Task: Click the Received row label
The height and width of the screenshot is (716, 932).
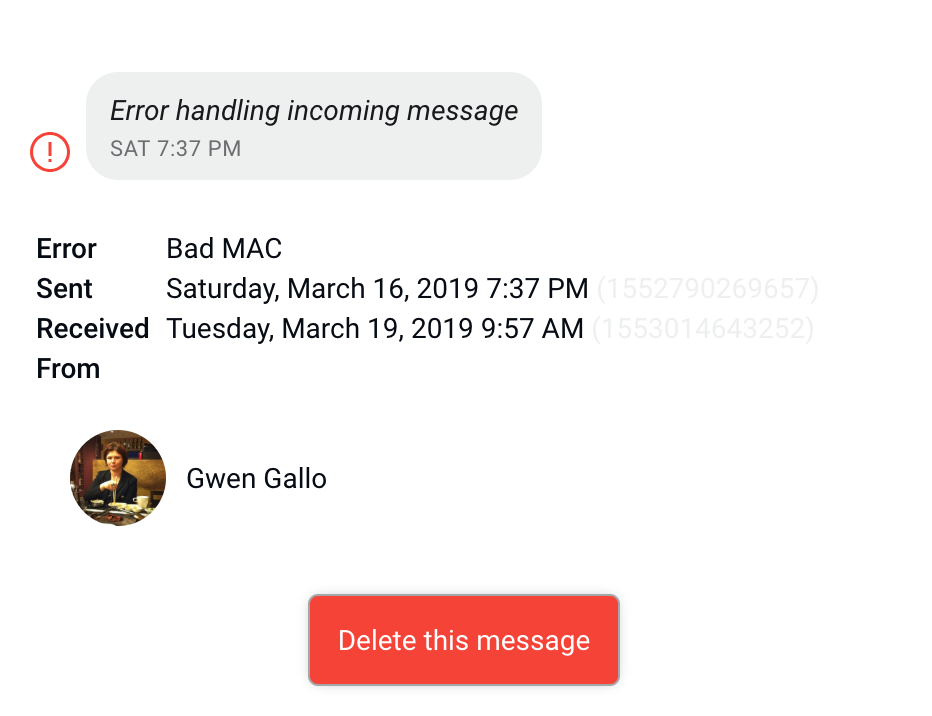Action: pyautogui.click(x=93, y=328)
